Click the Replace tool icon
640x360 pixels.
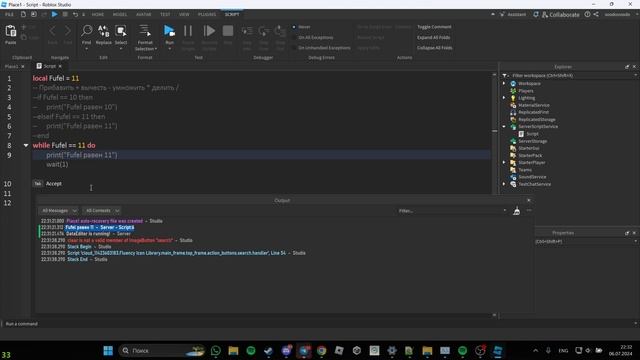pyautogui.click(x=103, y=31)
